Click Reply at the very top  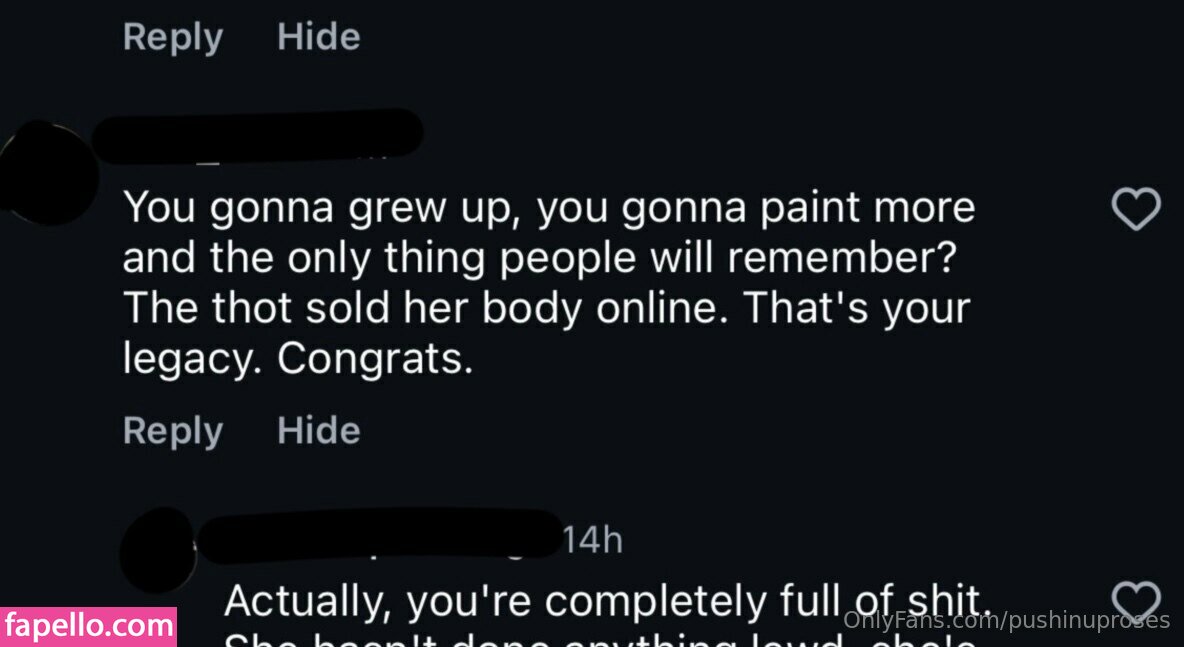(x=173, y=37)
